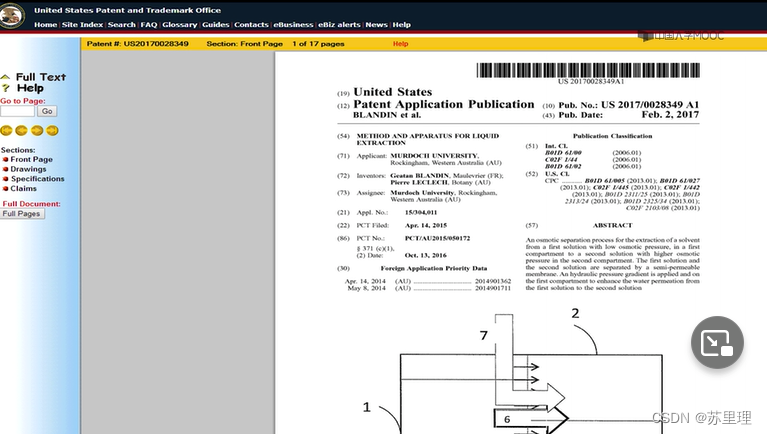Open the Contacts link
Viewport: 767px width, 434px height.
point(251,24)
